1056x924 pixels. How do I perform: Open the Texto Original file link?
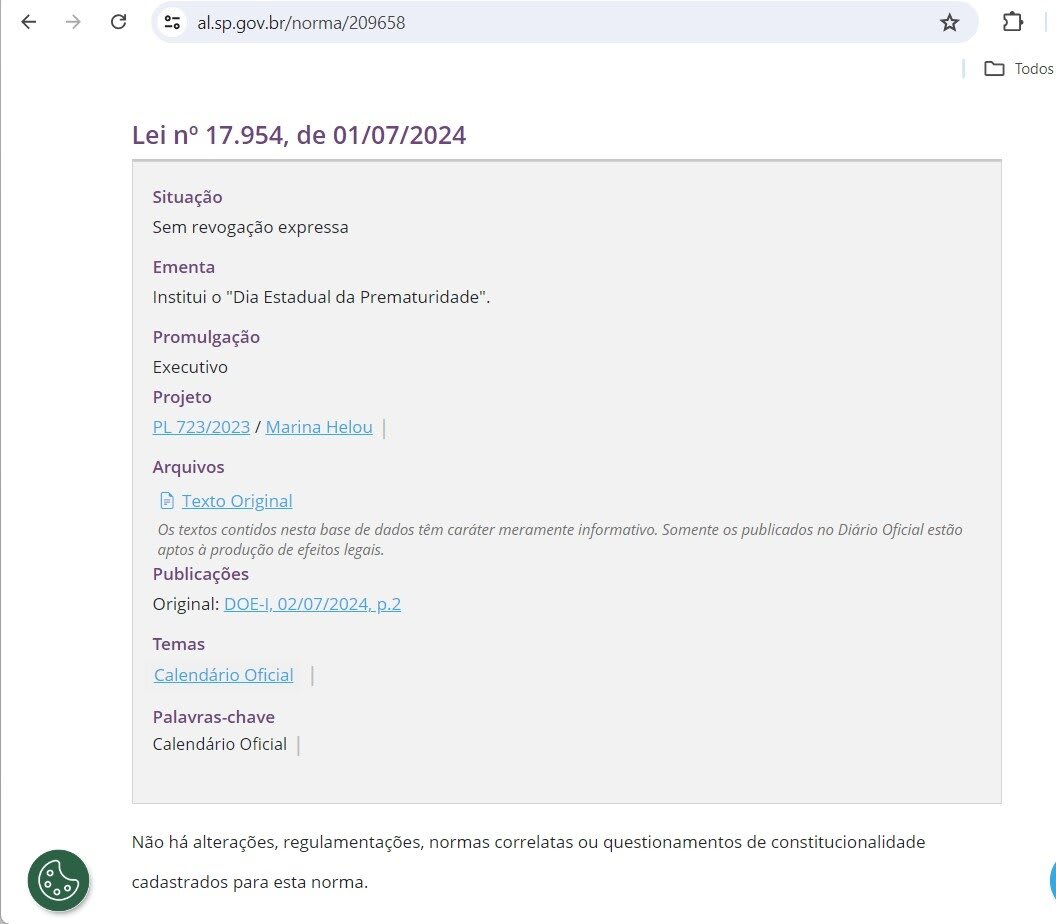click(237, 501)
